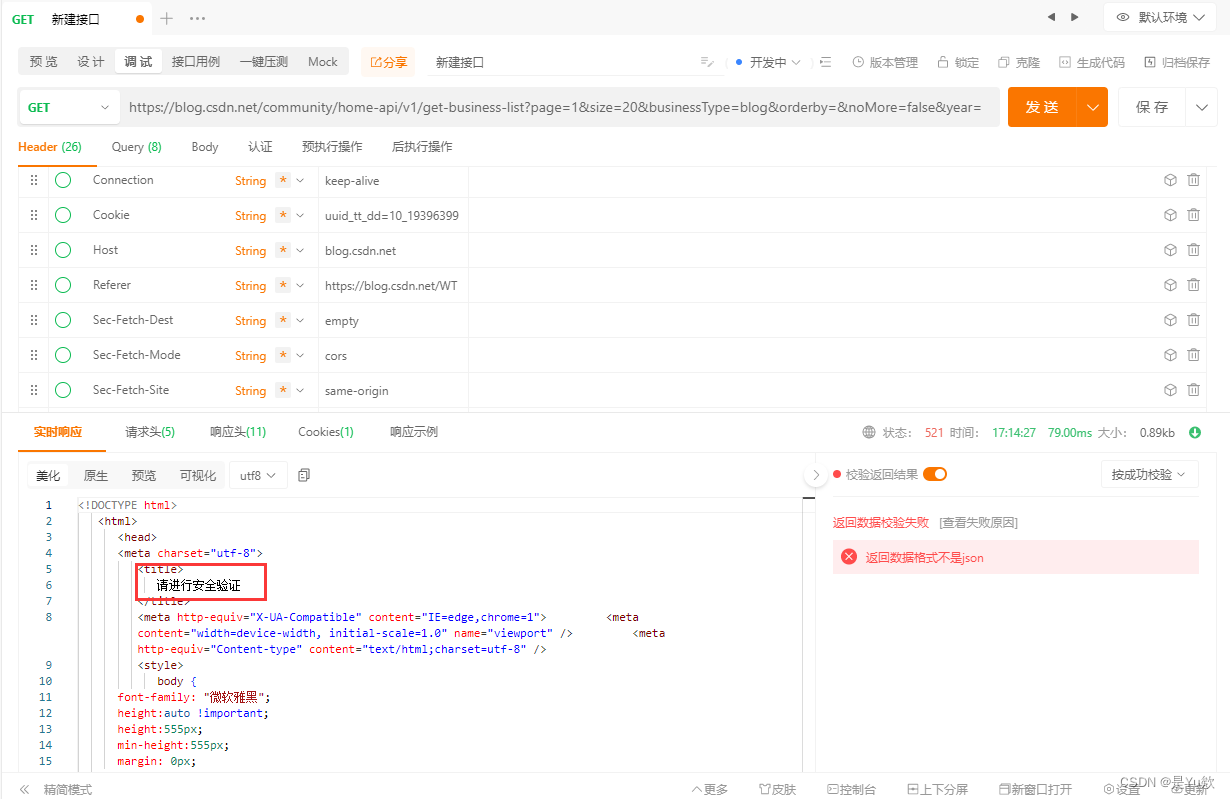This screenshot has height=799, width=1230.
Task: Delete the Sec-Fetch-Dest header with its trash icon
Action: click(1194, 320)
